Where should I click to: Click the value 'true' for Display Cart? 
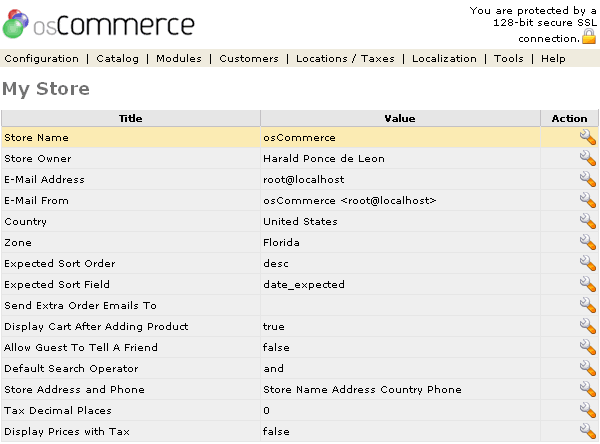tap(274, 326)
